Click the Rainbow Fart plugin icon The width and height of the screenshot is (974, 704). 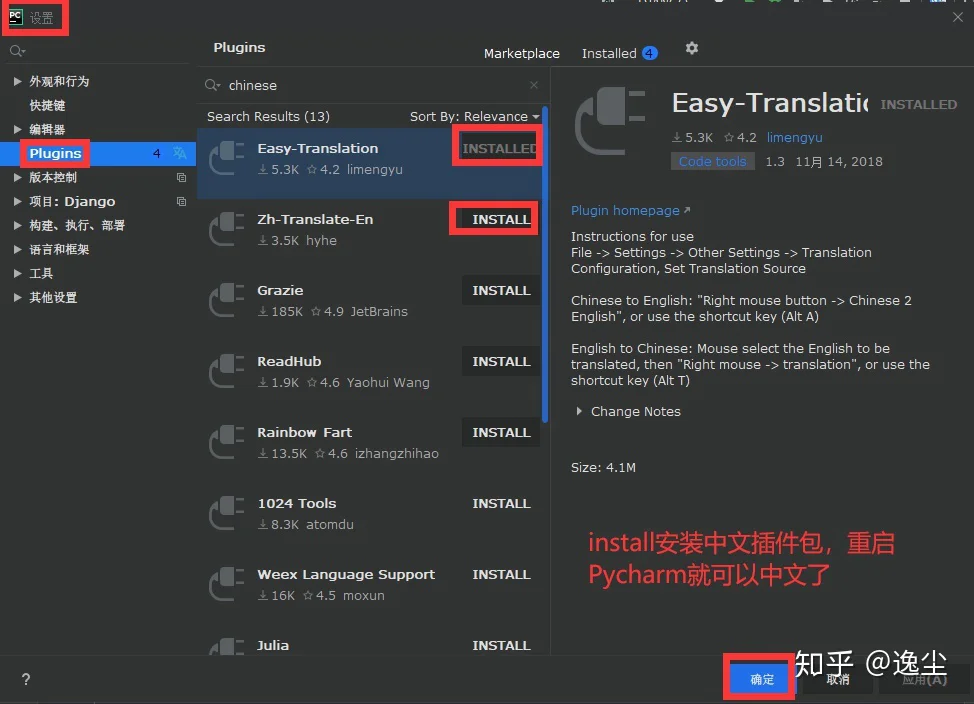(x=227, y=442)
